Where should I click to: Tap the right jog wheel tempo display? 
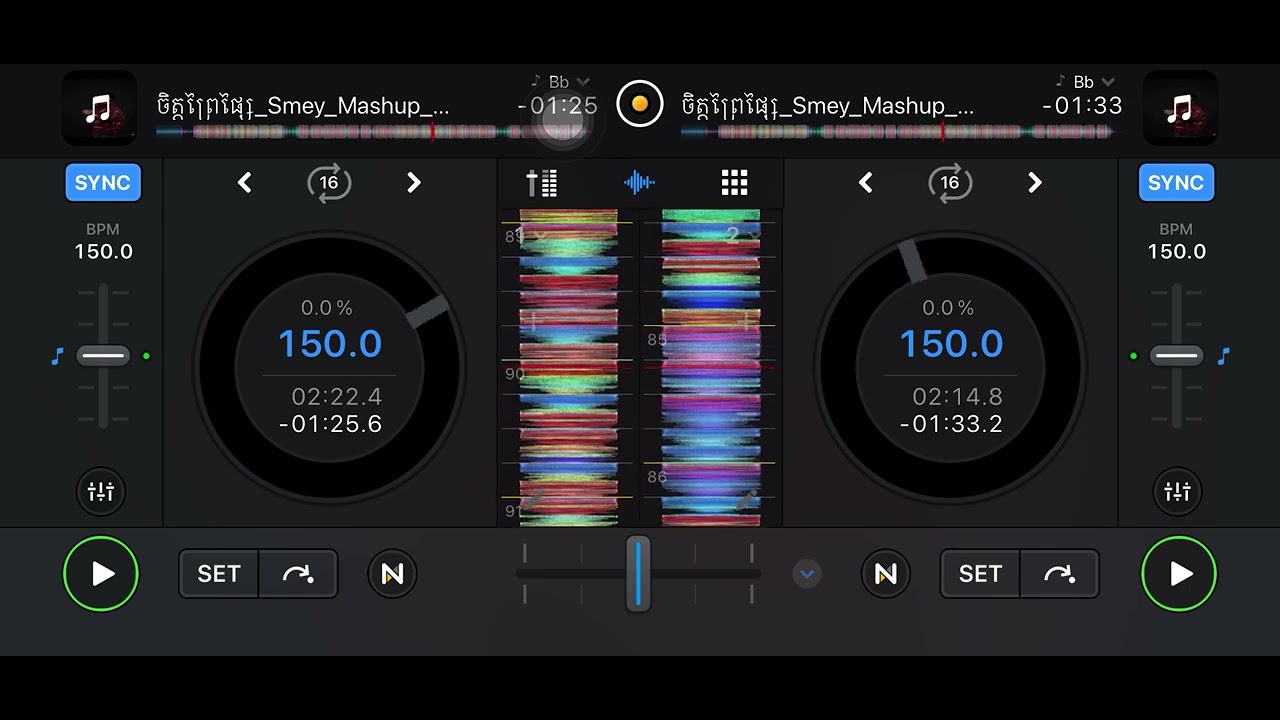coord(951,344)
